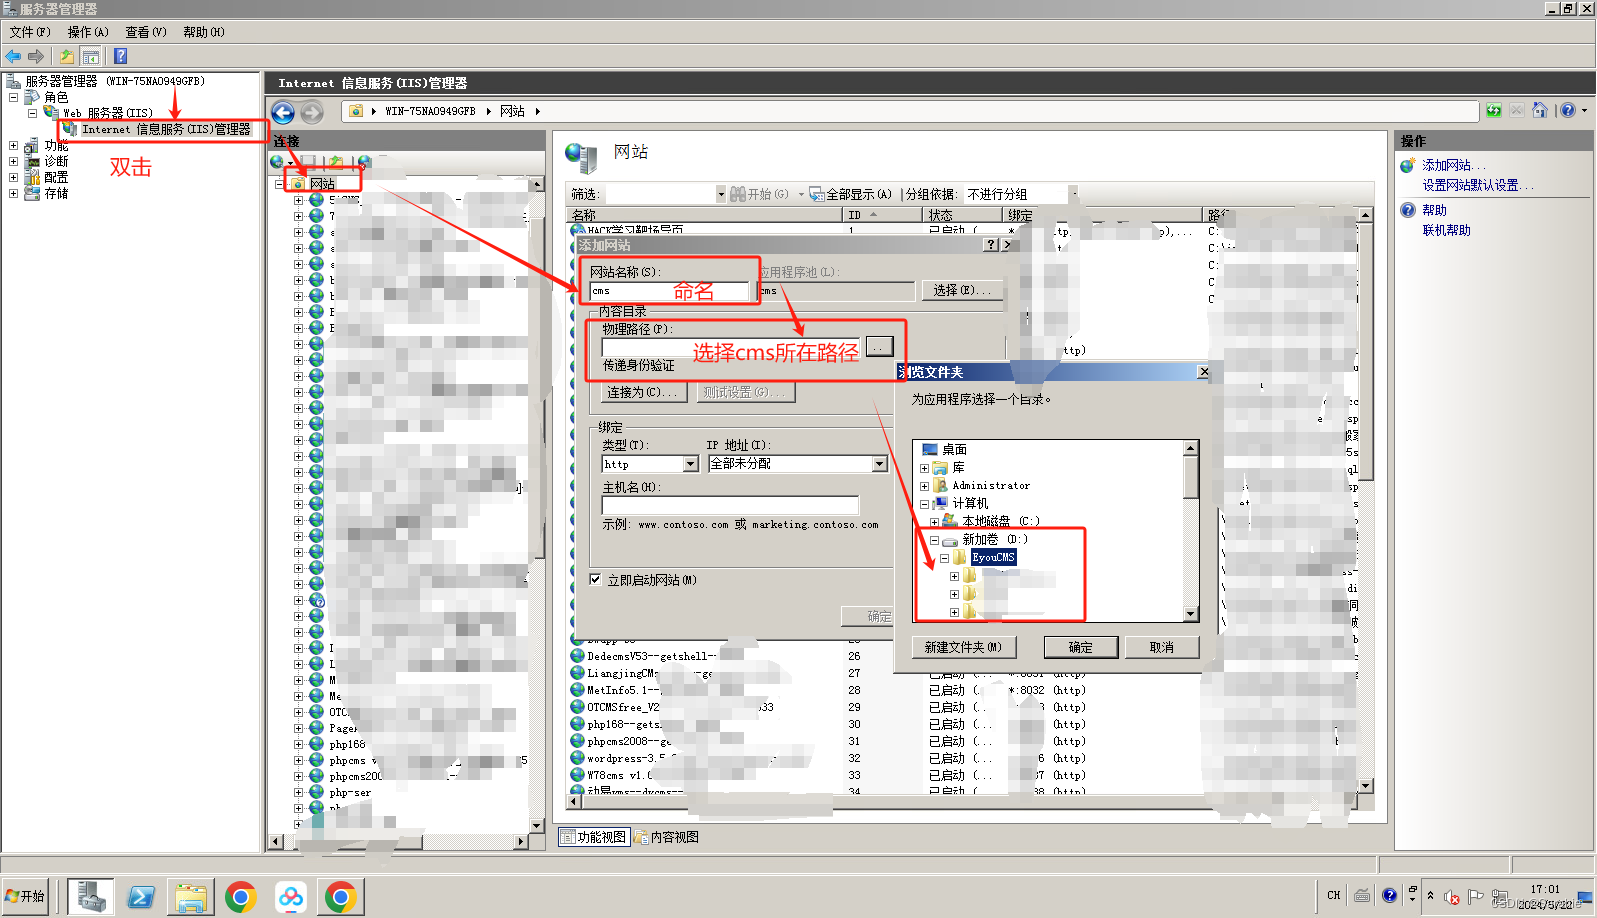Viewport: 1597px width, 918px height.
Task: Click the website name field containing cms
Action: (669, 291)
